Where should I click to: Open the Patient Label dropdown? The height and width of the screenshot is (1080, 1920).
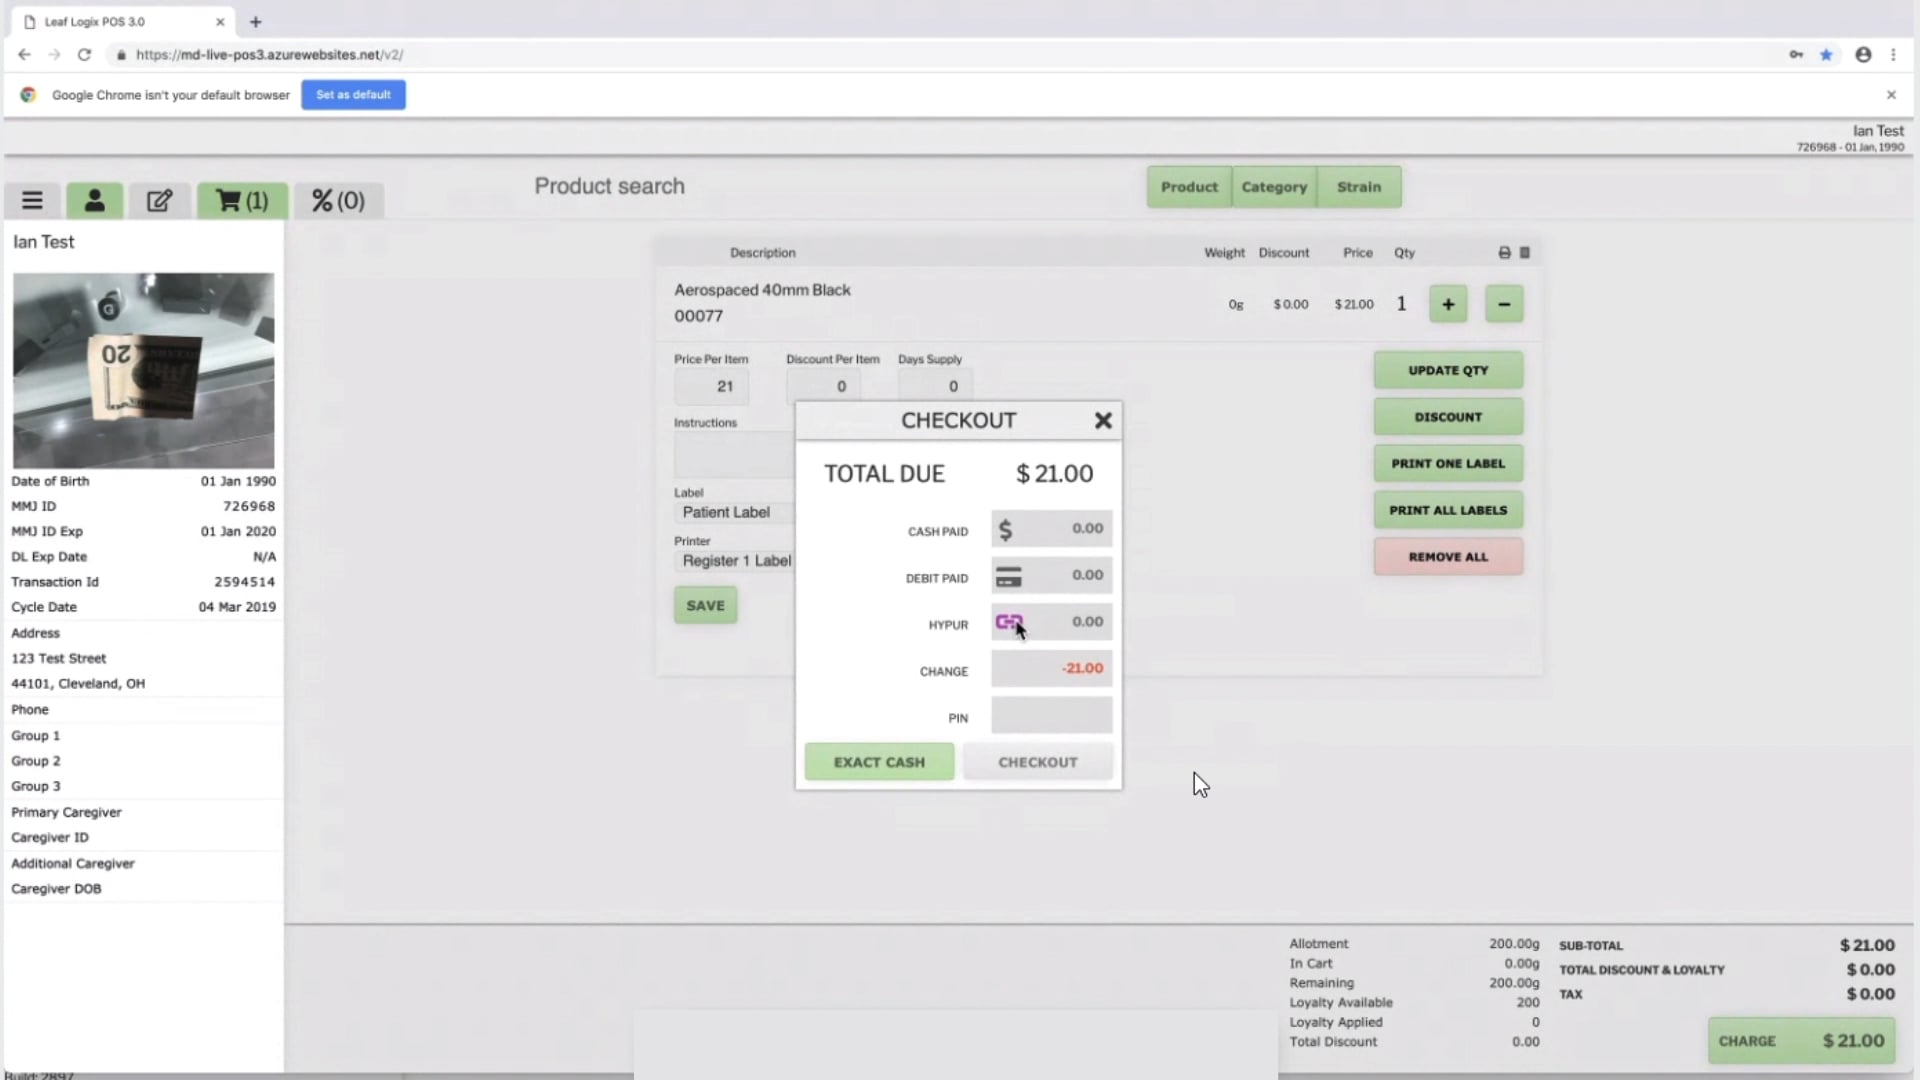735,513
